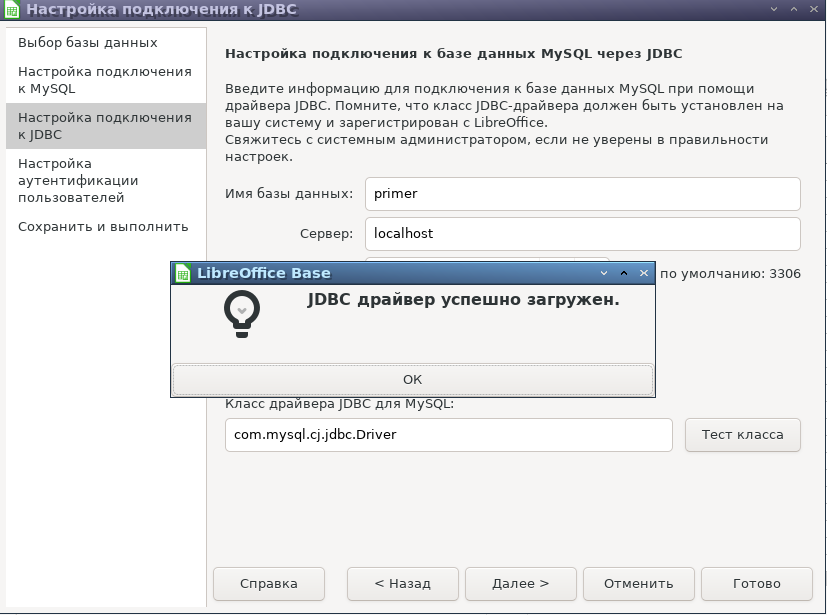Close the JDBC connection wizard window
The width and height of the screenshot is (827, 615).
coord(814,9)
